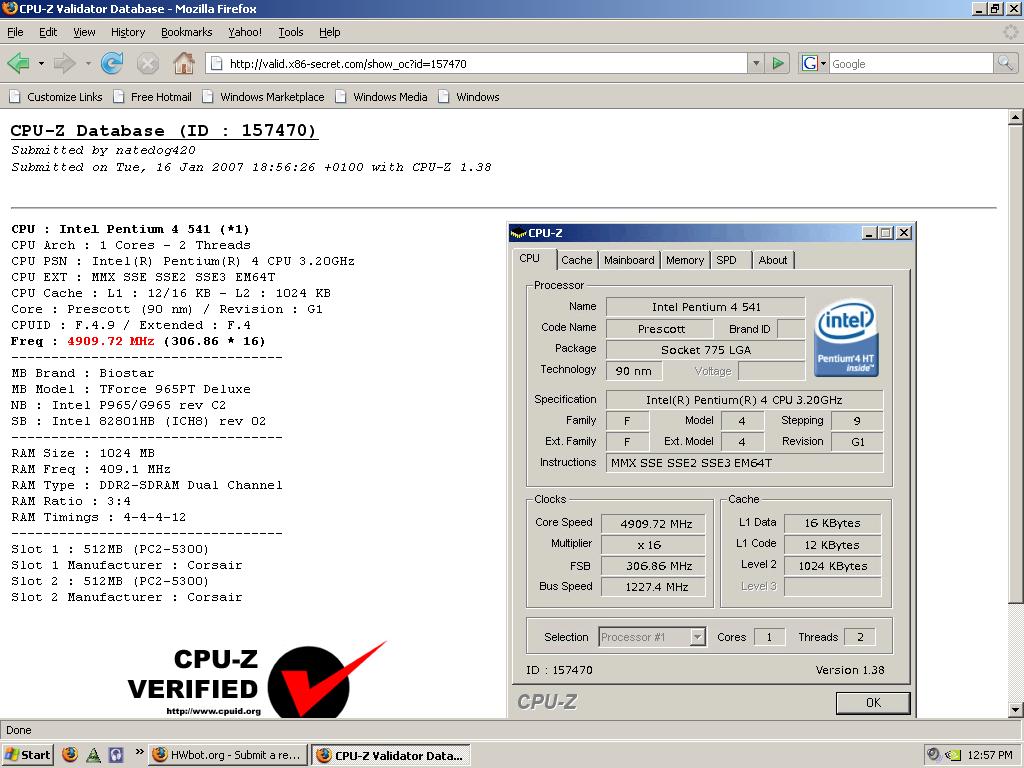This screenshot has width=1024, height=768.
Task: Reload the page with the refresh icon
Action: [x=112, y=63]
